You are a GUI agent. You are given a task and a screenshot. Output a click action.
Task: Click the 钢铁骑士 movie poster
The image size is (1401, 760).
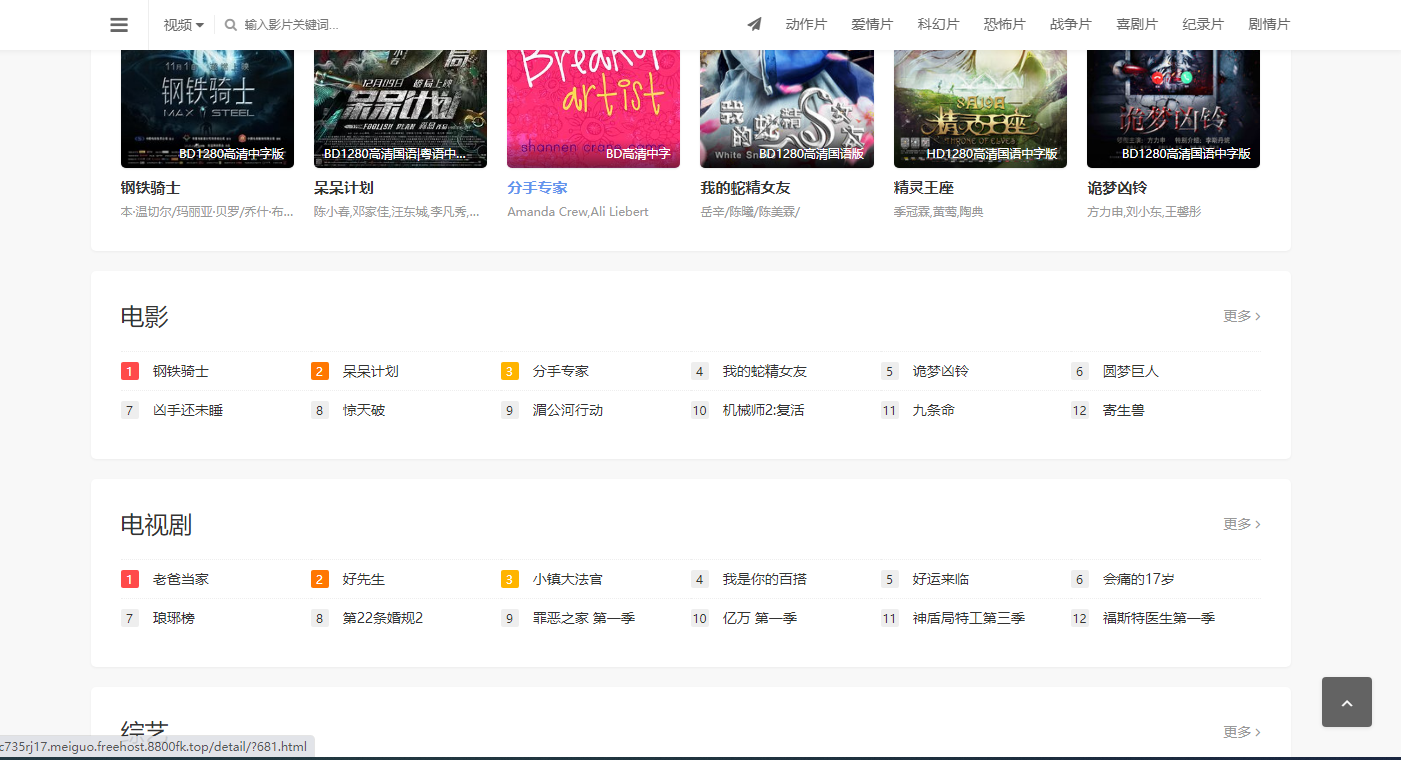[x=207, y=108]
